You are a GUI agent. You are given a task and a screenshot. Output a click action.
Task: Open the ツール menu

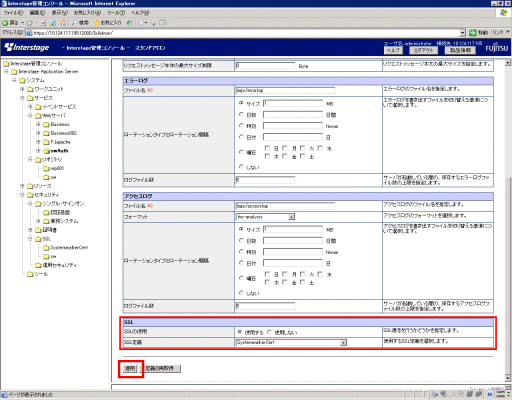[x=116, y=13]
